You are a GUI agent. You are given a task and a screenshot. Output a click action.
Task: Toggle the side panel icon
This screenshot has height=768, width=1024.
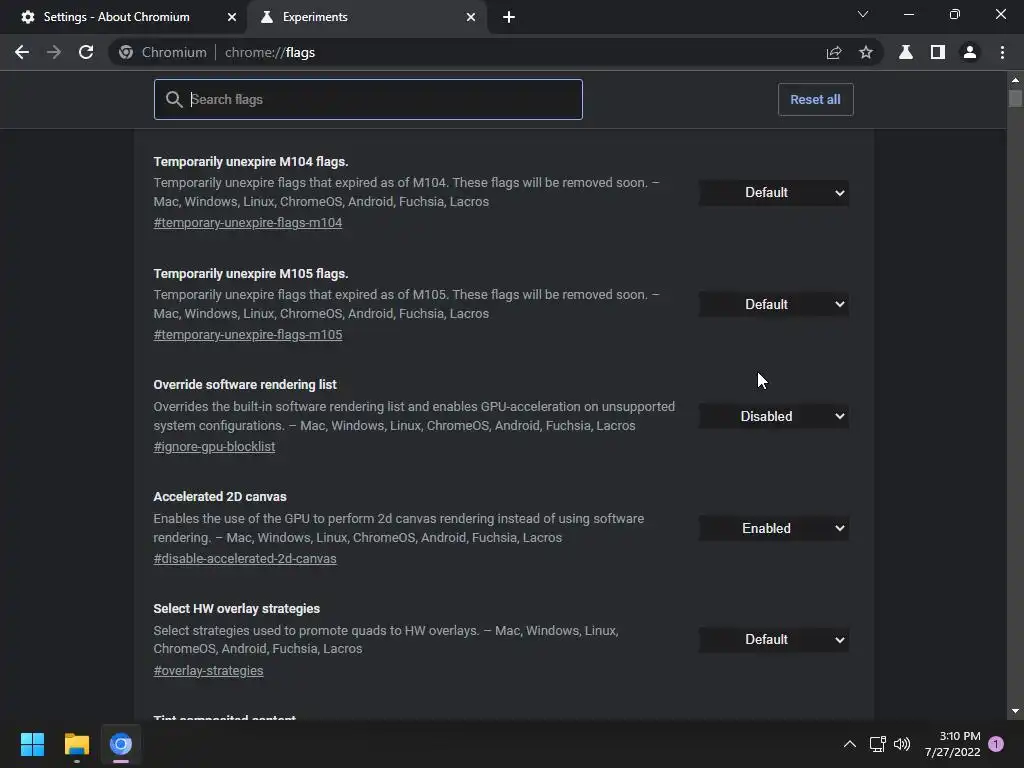[938, 52]
